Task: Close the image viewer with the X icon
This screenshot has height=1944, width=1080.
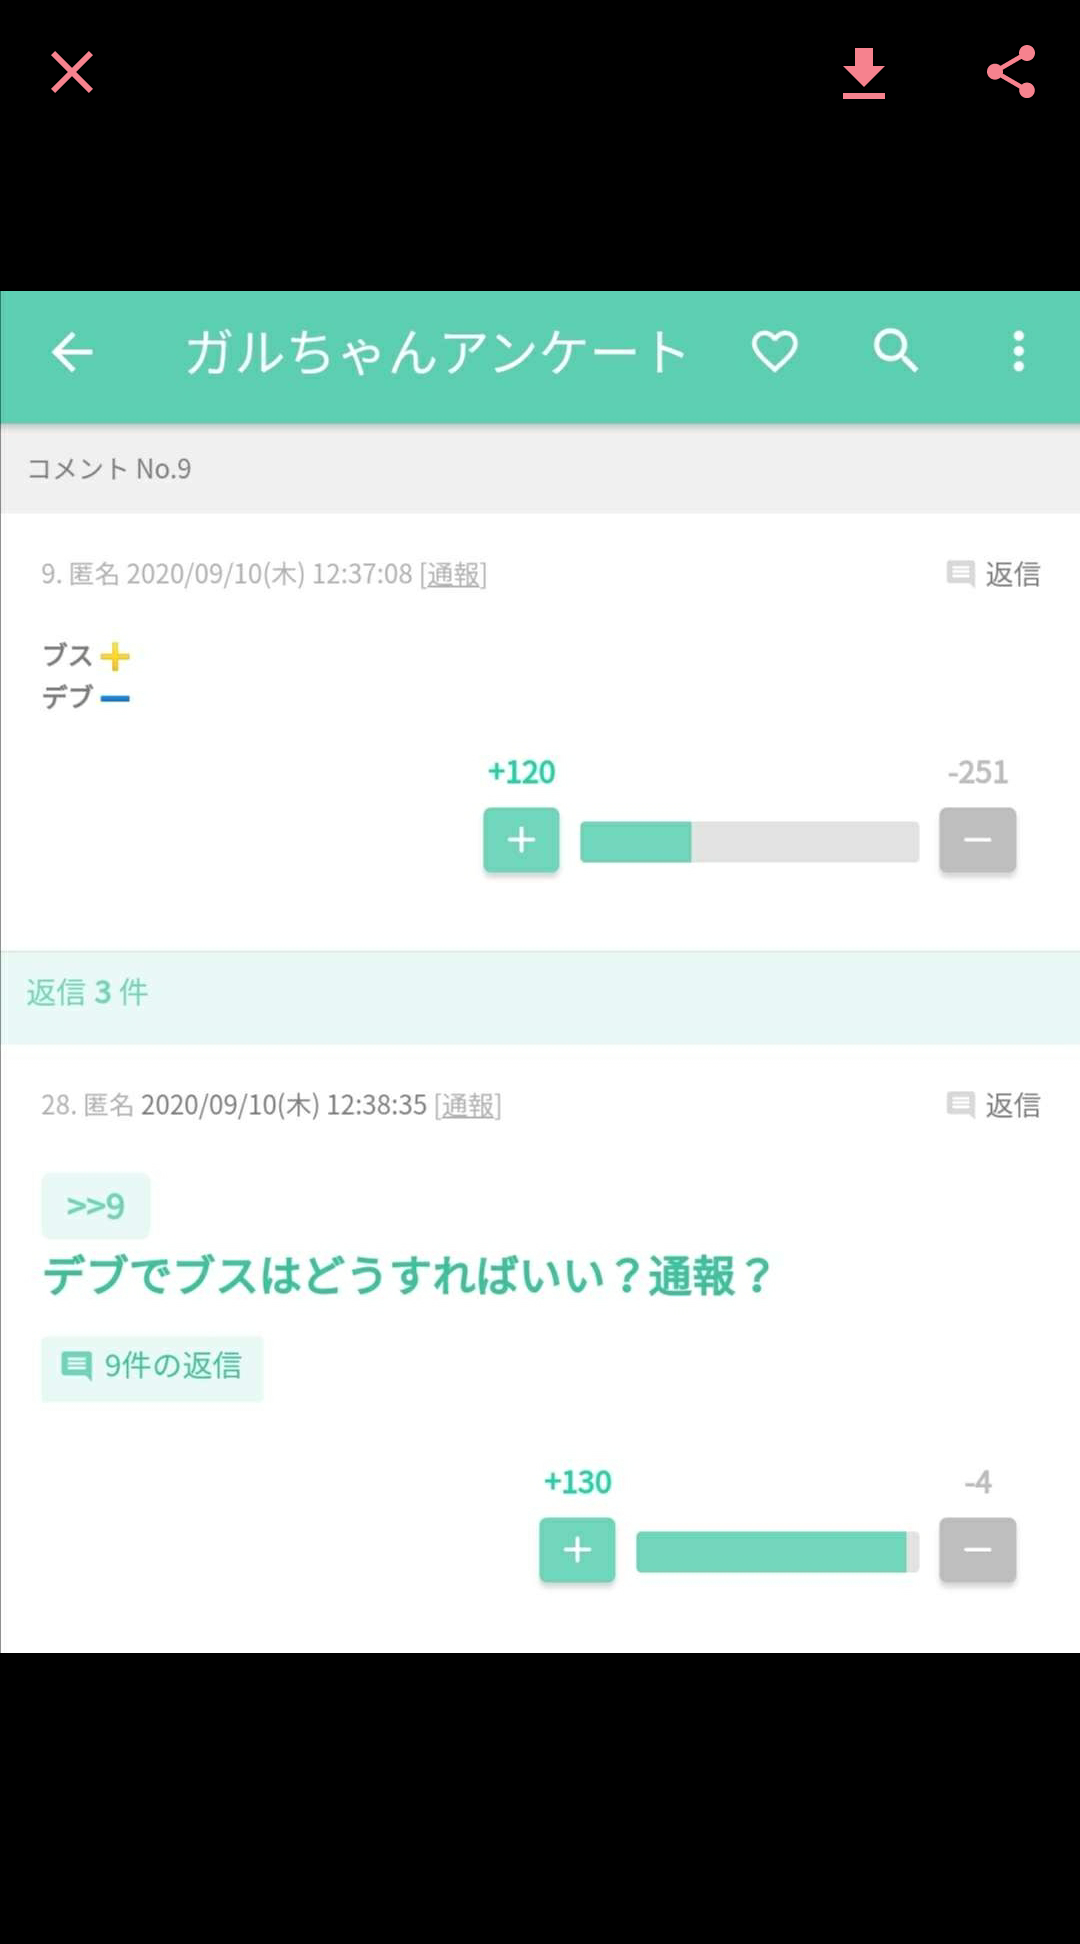Action: point(72,72)
